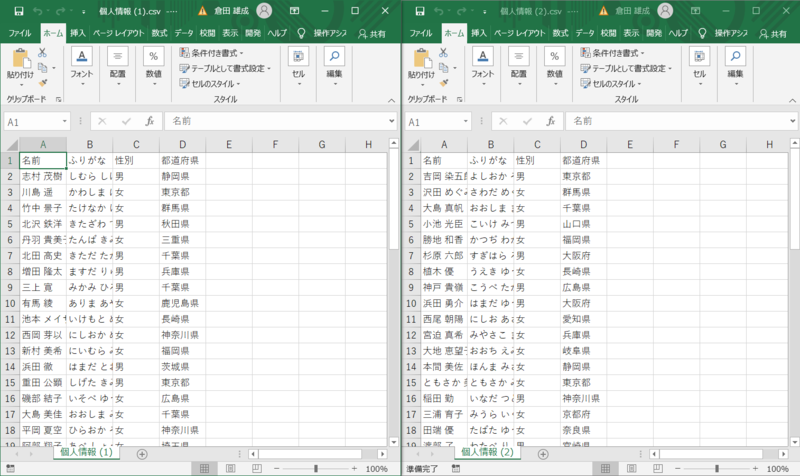This screenshot has height=476, width=800.
Task: Select the Select All corner in the left worksheet
Action: [11, 144]
